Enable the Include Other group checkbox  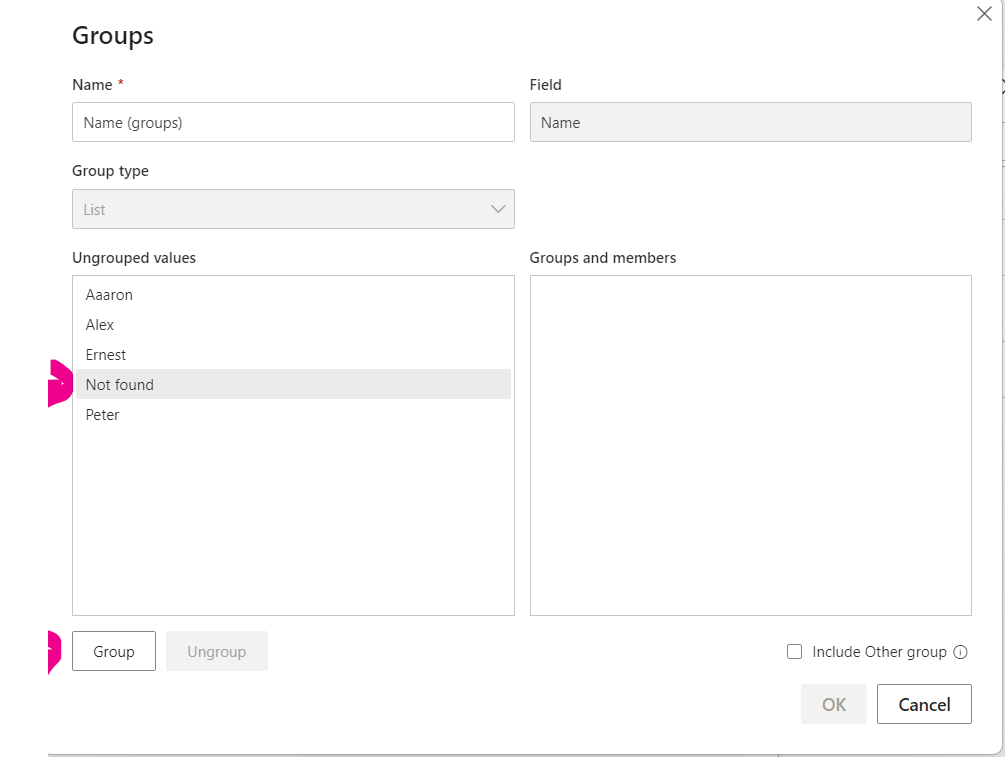(794, 652)
